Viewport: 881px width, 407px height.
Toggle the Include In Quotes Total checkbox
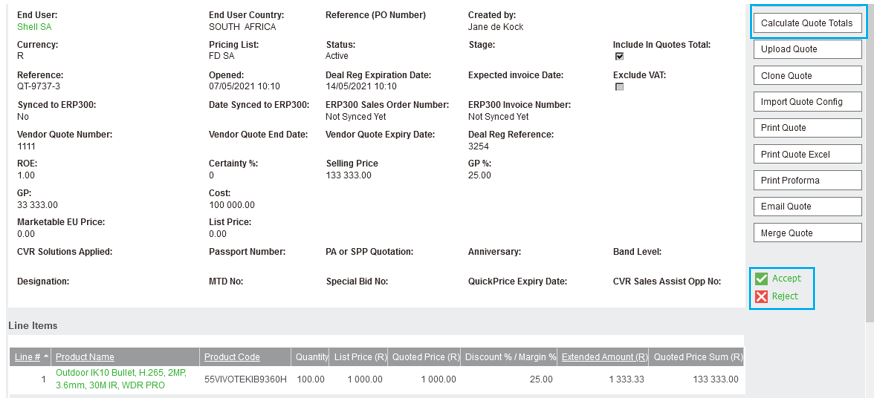coord(619,57)
